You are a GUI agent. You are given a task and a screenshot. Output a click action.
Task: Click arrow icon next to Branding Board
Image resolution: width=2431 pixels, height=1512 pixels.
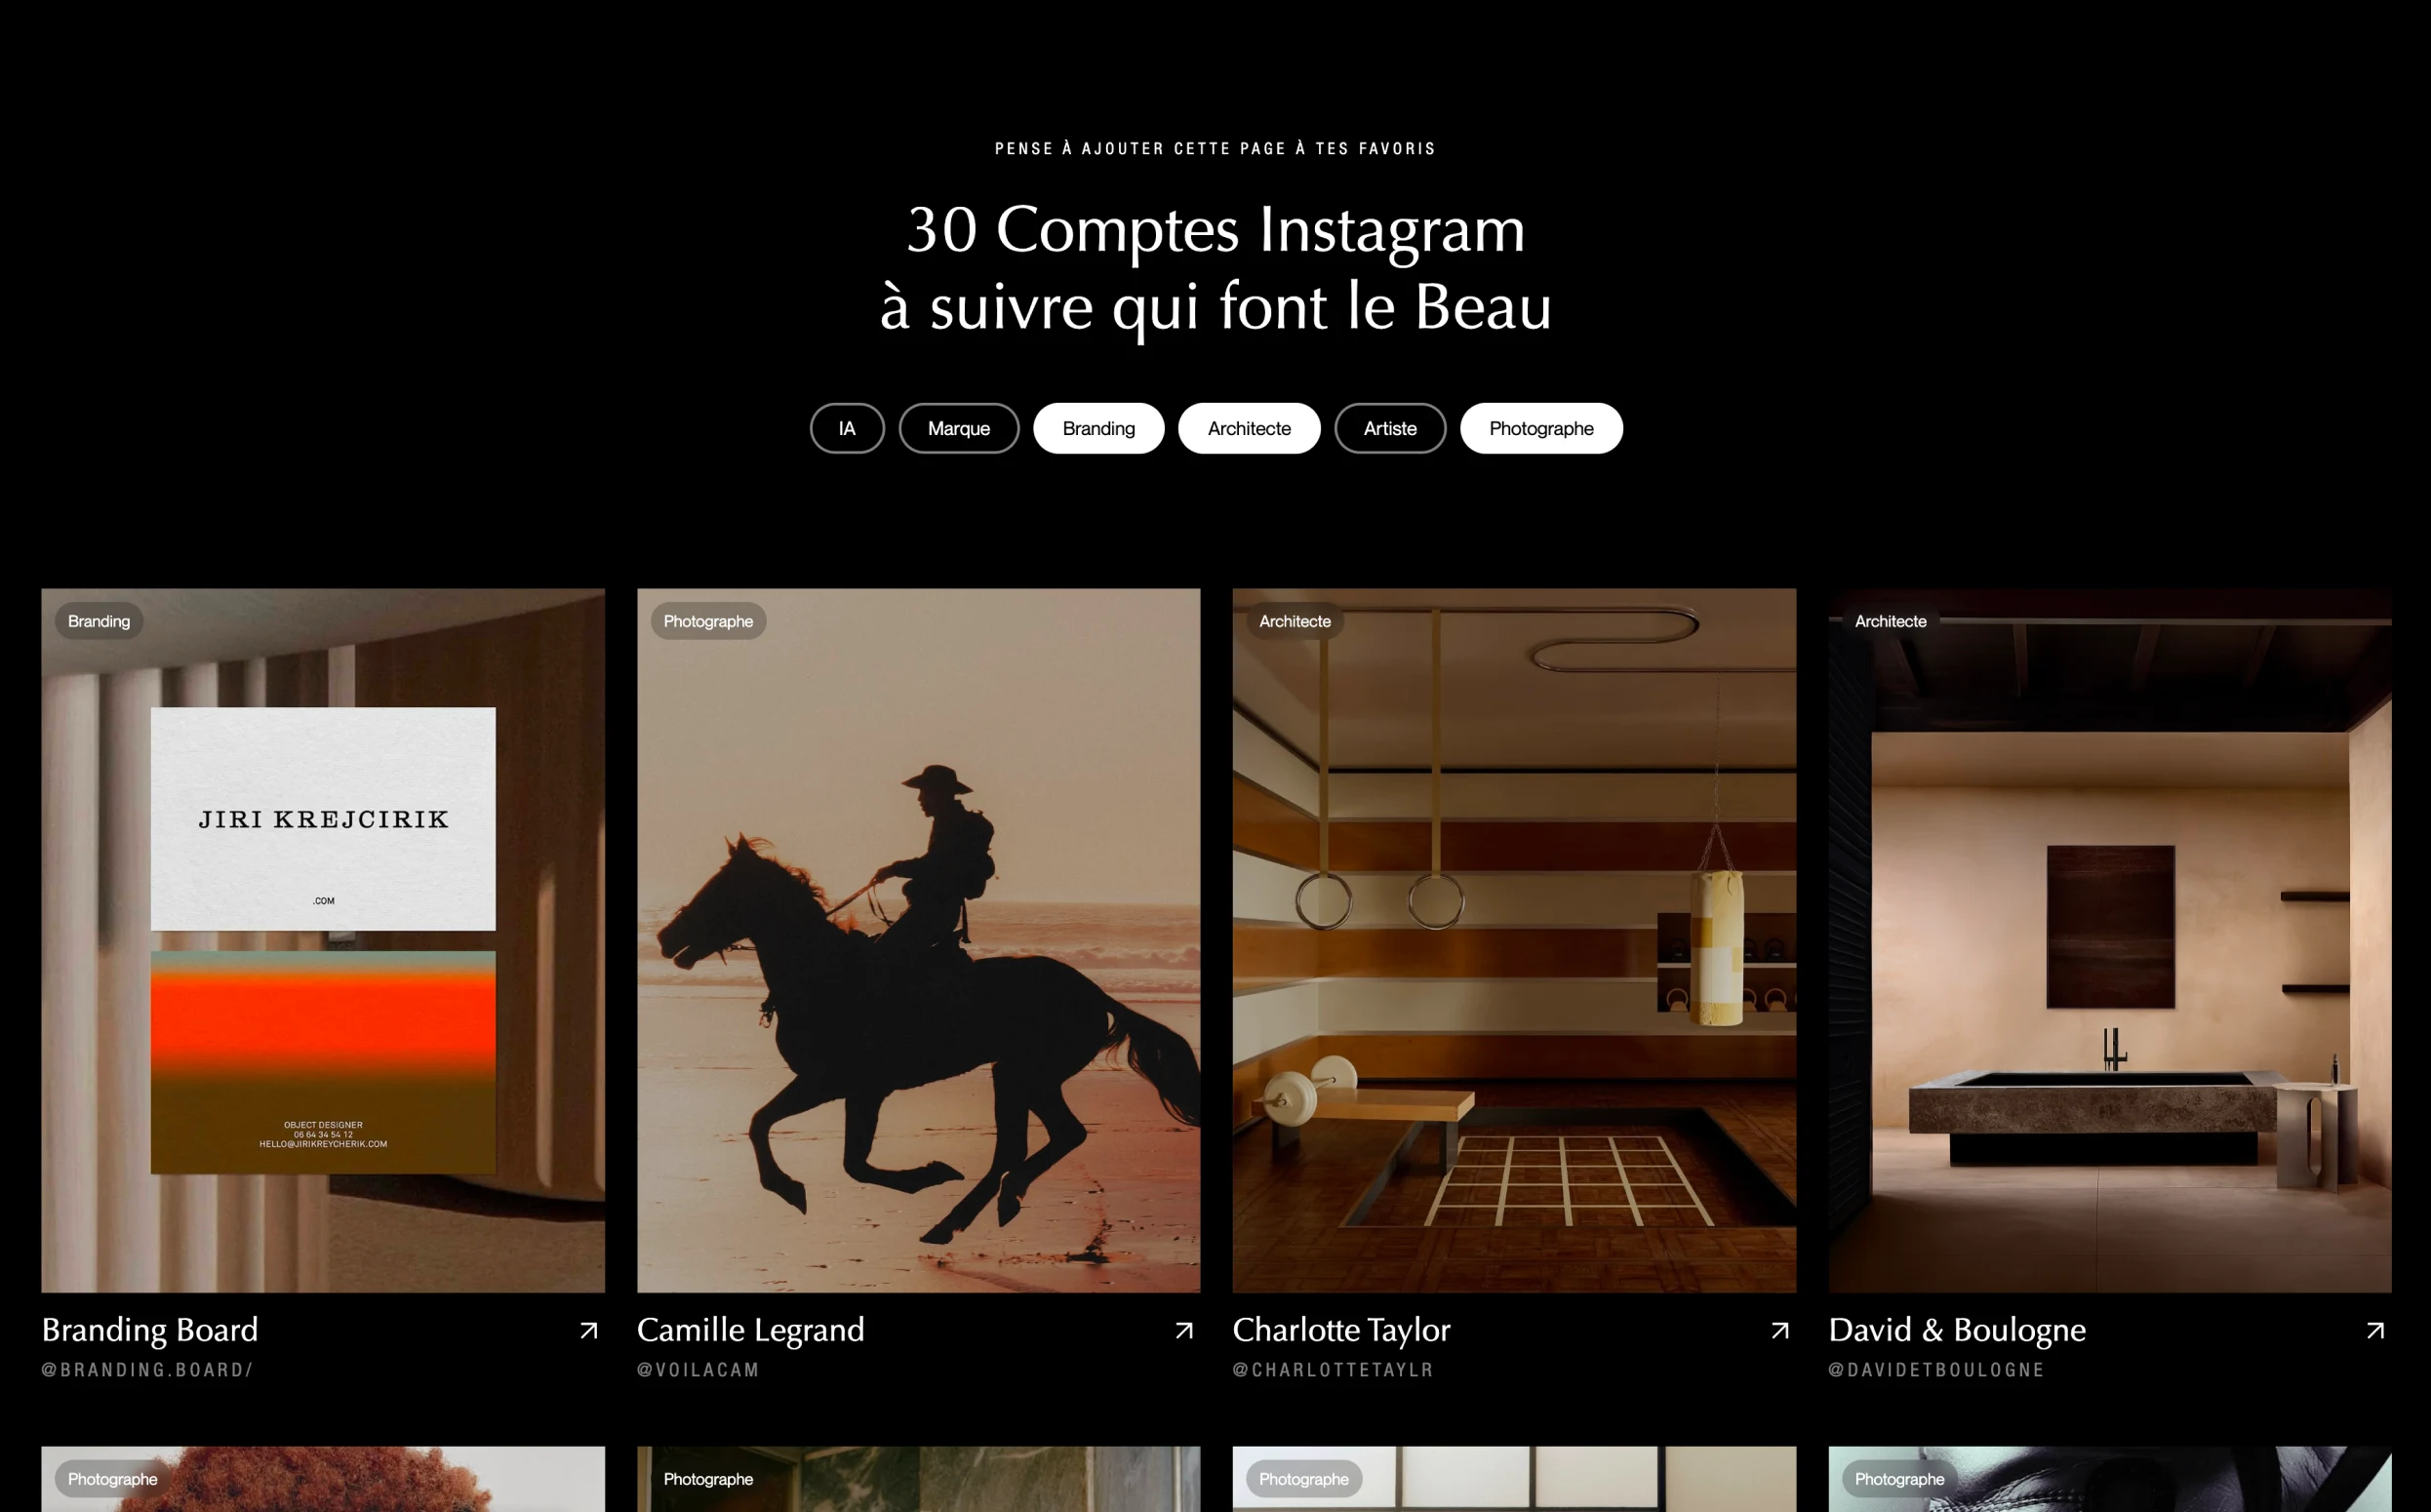(x=589, y=1330)
